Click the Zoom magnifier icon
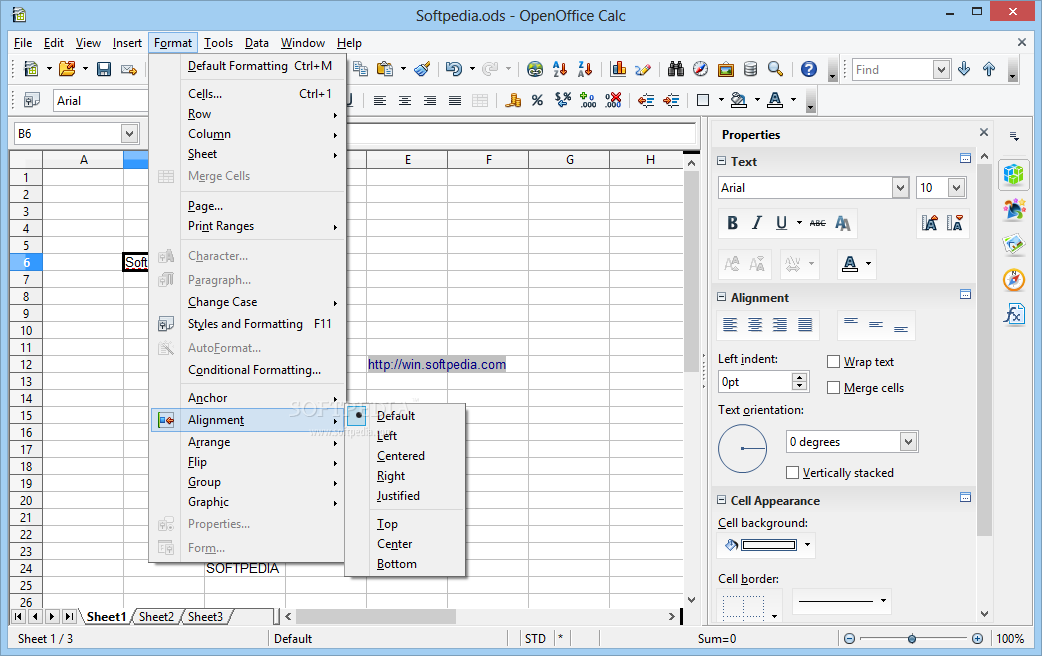The width and height of the screenshot is (1042, 656). 775,69
